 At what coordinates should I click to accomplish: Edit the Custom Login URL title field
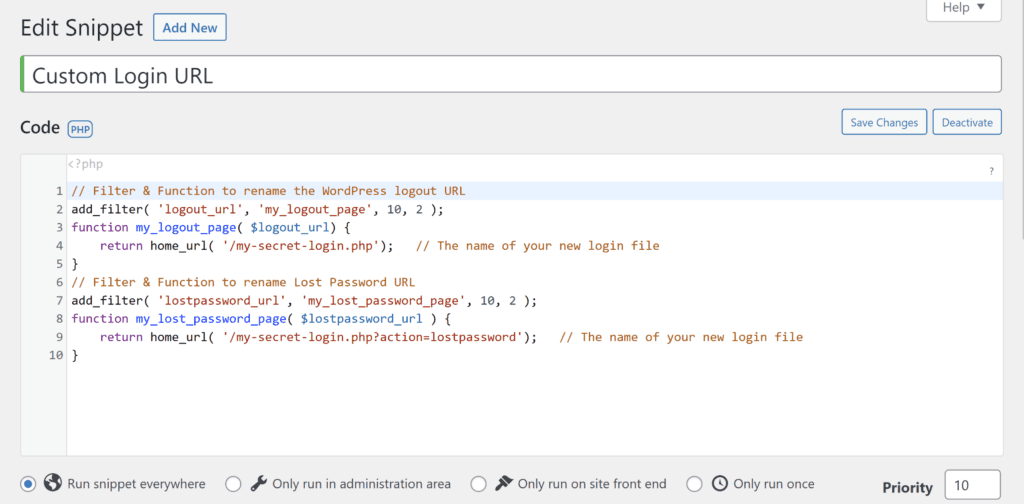pyautogui.click(x=511, y=74)
